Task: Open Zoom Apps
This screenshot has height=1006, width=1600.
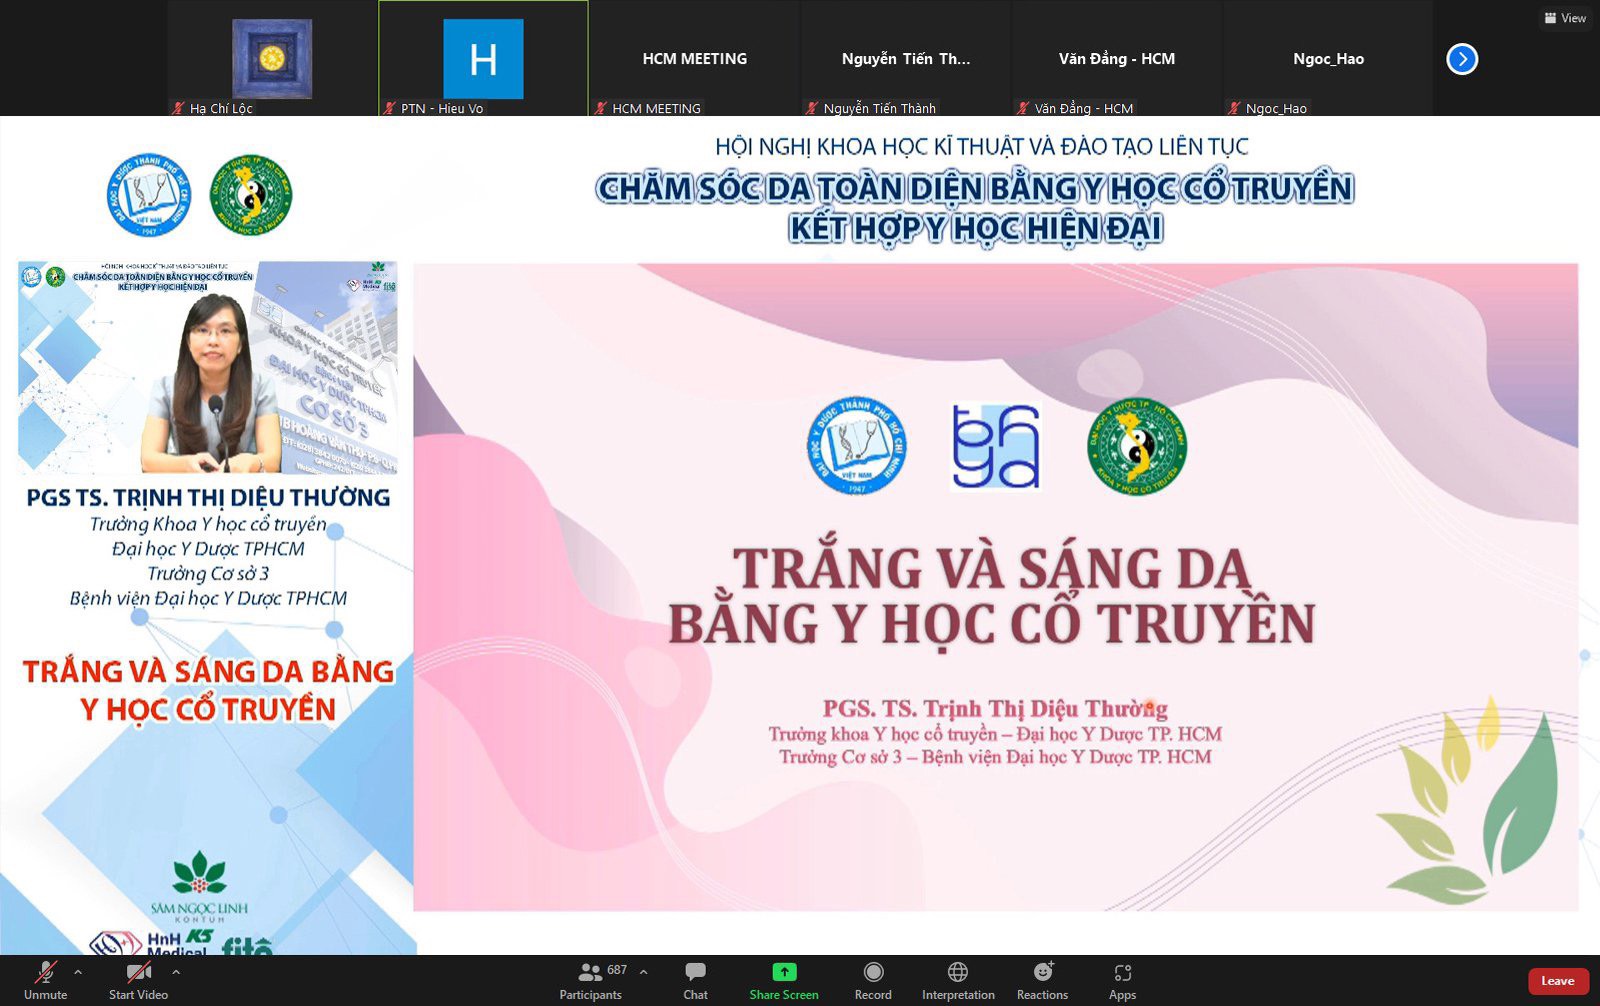Action: [1122, 980]
